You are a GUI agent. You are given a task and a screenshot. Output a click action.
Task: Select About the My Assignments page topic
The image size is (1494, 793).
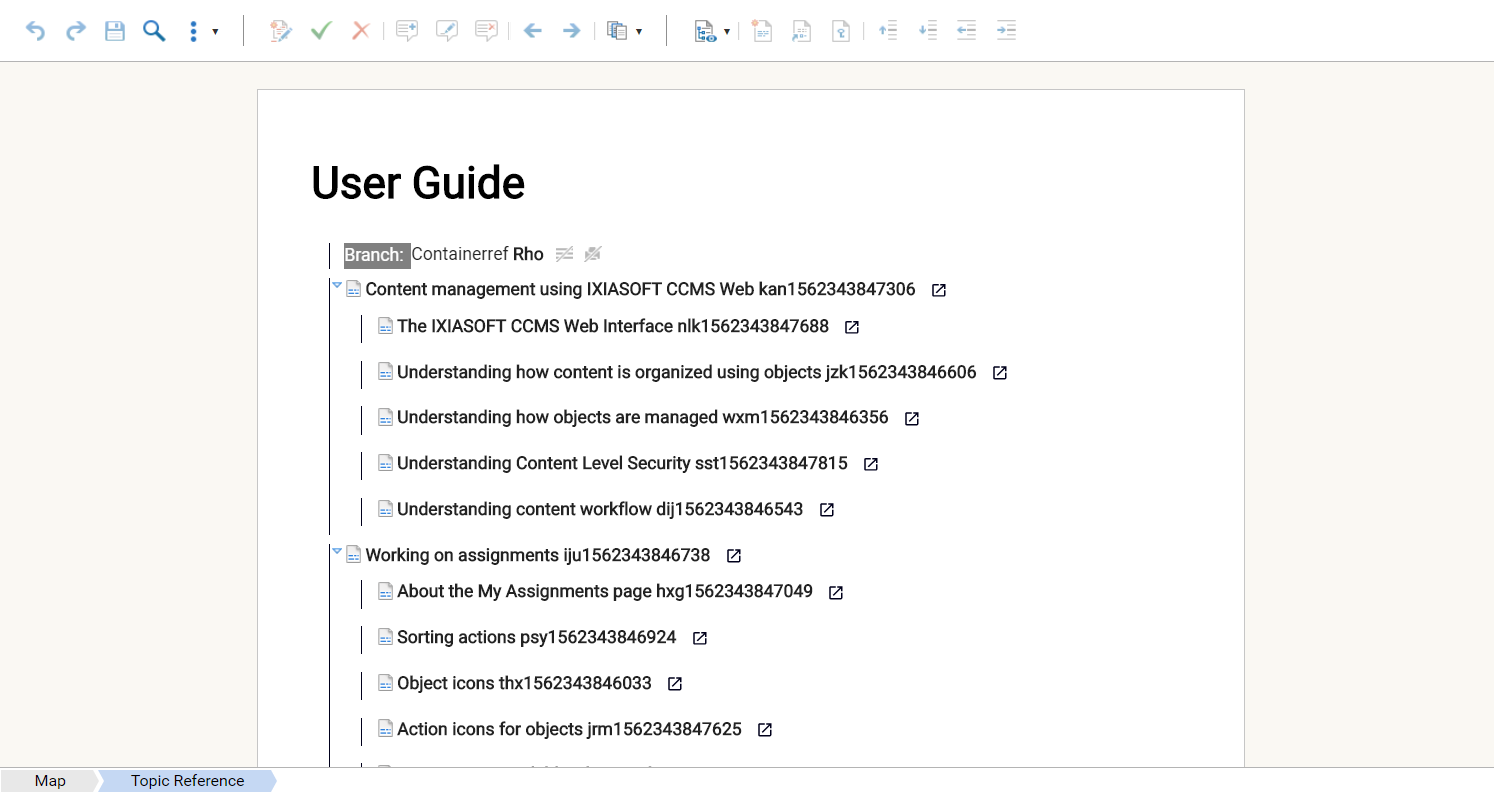tap(605, 591)
